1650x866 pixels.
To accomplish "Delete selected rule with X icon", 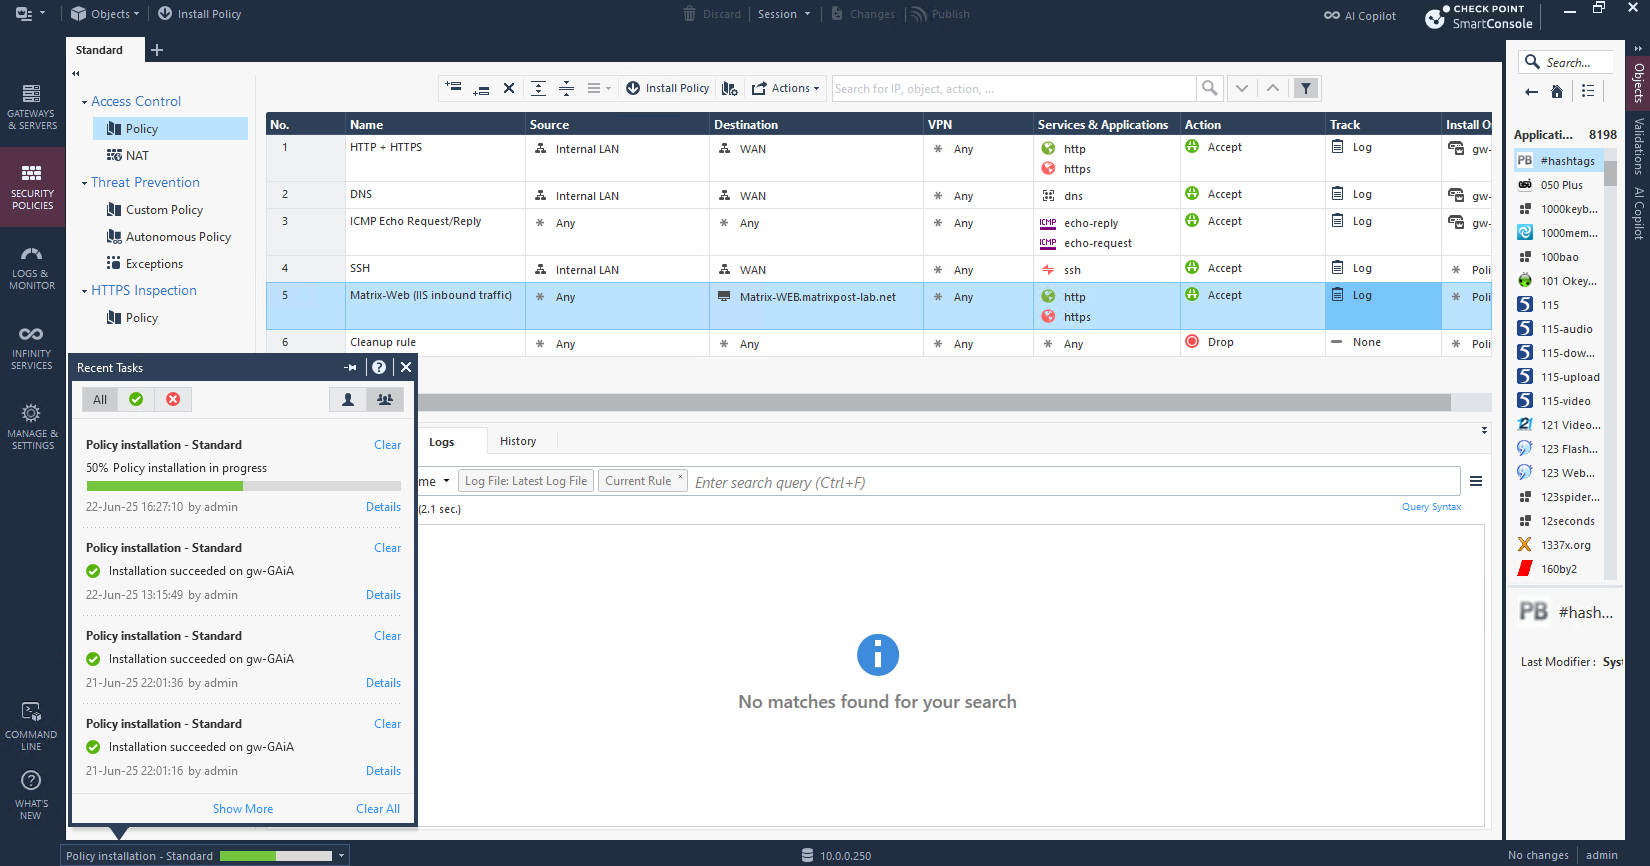I will (x=509, y=88).
